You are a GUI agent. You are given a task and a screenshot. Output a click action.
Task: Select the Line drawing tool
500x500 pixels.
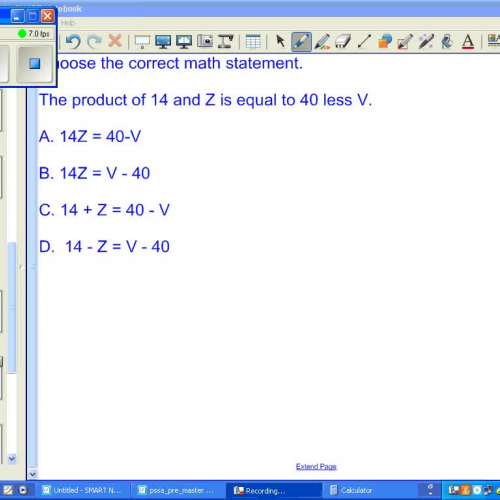(364, 42)
